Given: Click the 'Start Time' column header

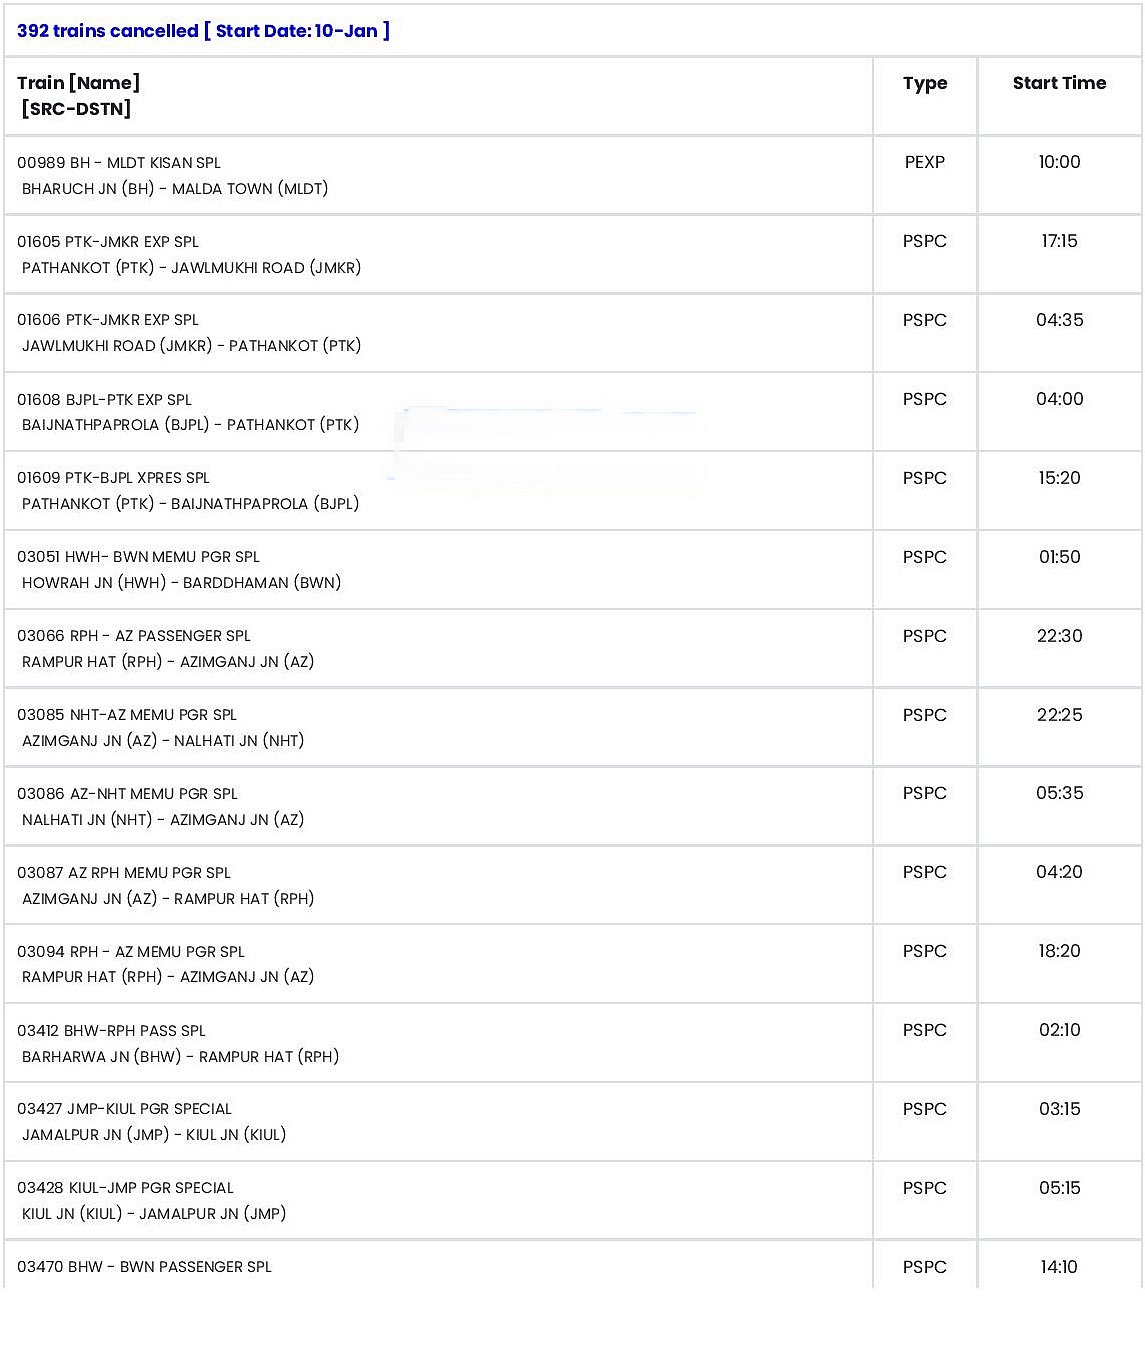Looking at the screenshot, I should (x=1059, y=83).
